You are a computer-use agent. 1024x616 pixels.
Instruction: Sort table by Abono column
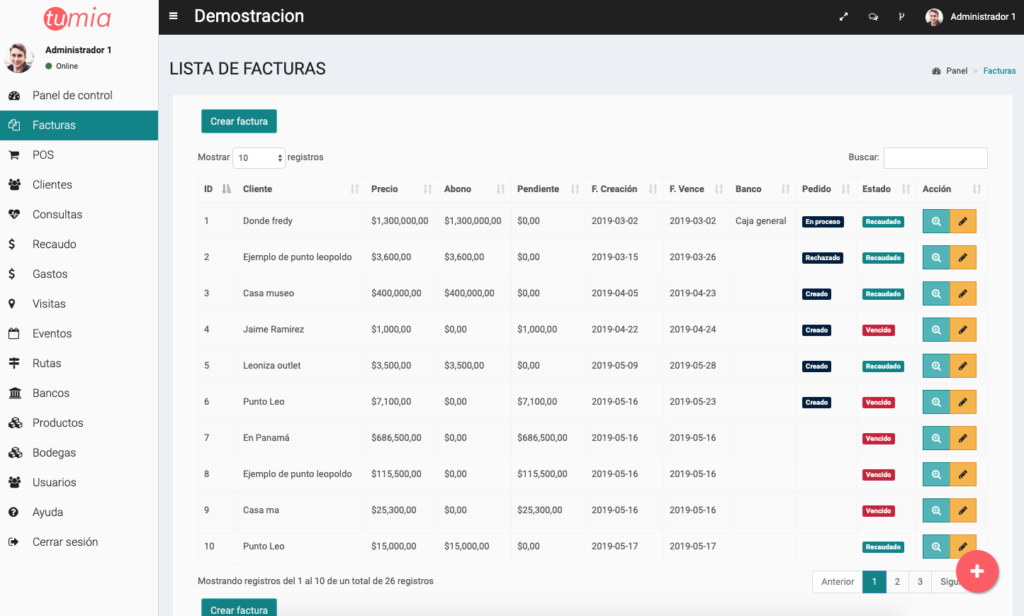(x=475, y=189)
